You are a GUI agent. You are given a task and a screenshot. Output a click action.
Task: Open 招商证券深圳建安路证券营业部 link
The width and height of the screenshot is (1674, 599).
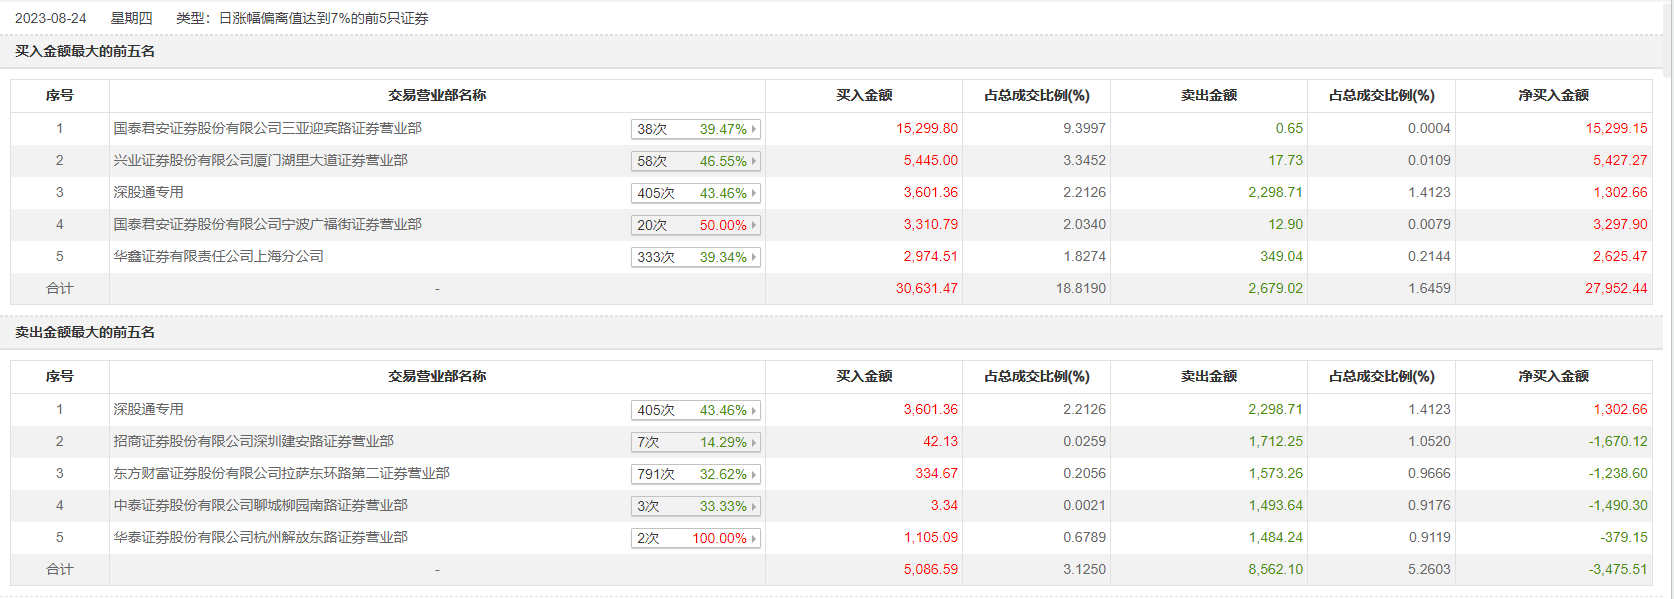[253, 442]
